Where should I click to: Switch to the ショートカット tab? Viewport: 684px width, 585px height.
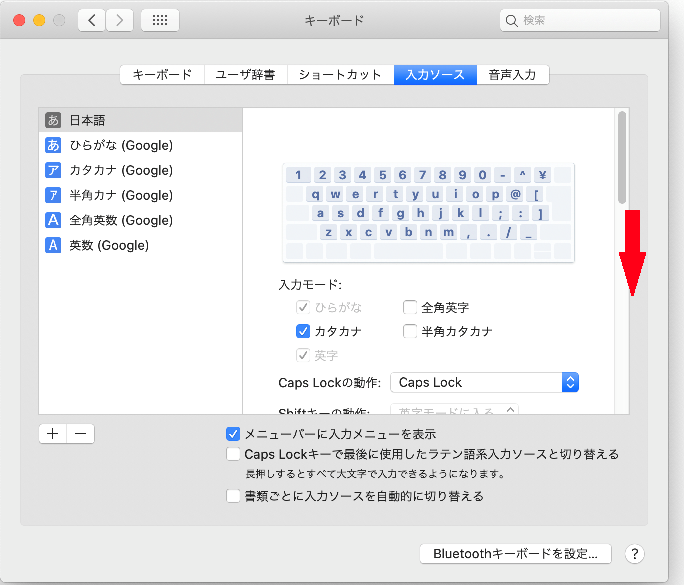340,74
